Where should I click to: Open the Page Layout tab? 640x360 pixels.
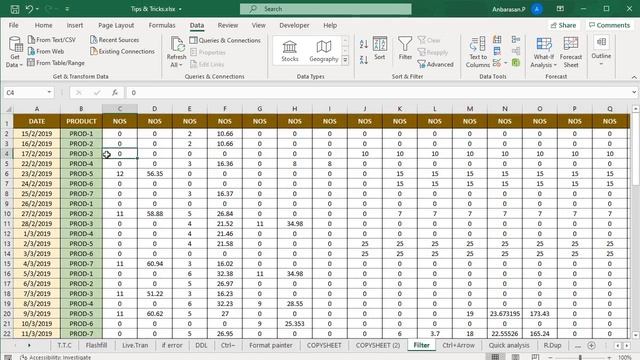coord(116,25)
